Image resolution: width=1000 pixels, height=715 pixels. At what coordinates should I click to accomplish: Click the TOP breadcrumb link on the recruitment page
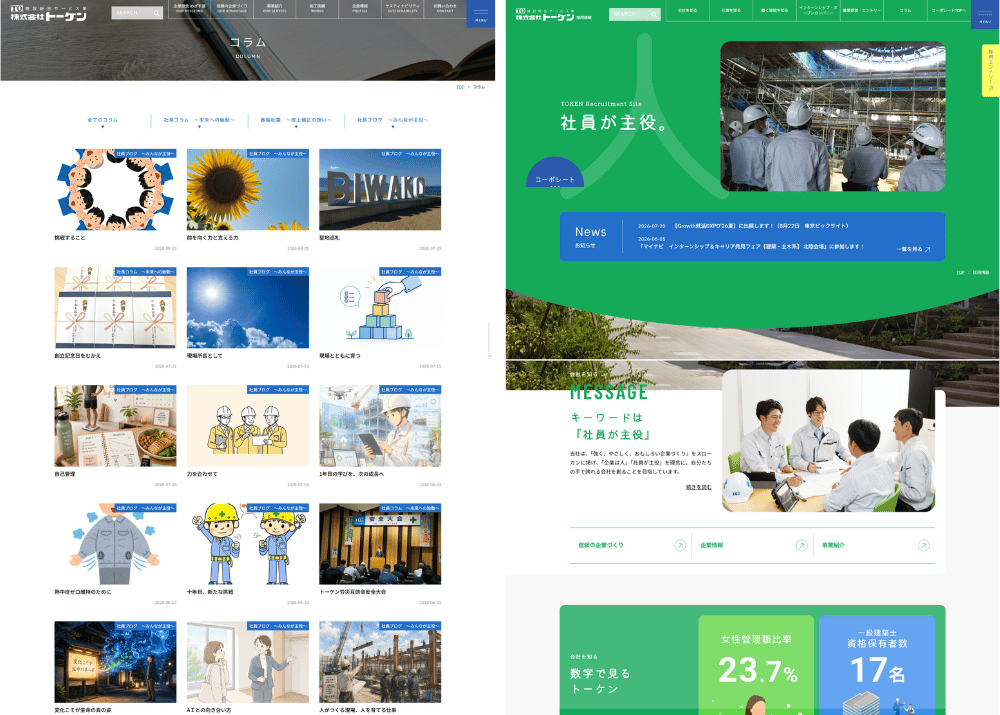pyautogui.click(x=960, y=272)
